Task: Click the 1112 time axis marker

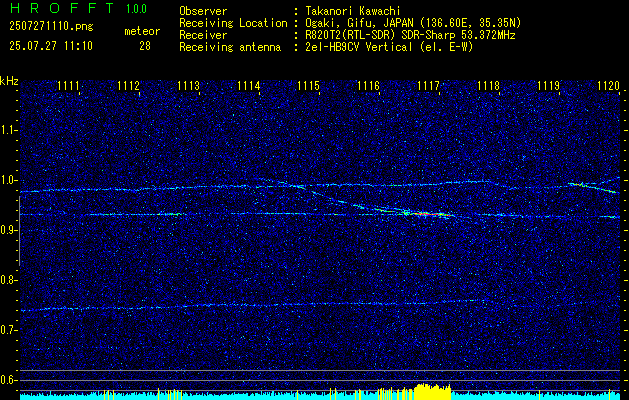Action: pyautogui.click(x=128, y=85)
